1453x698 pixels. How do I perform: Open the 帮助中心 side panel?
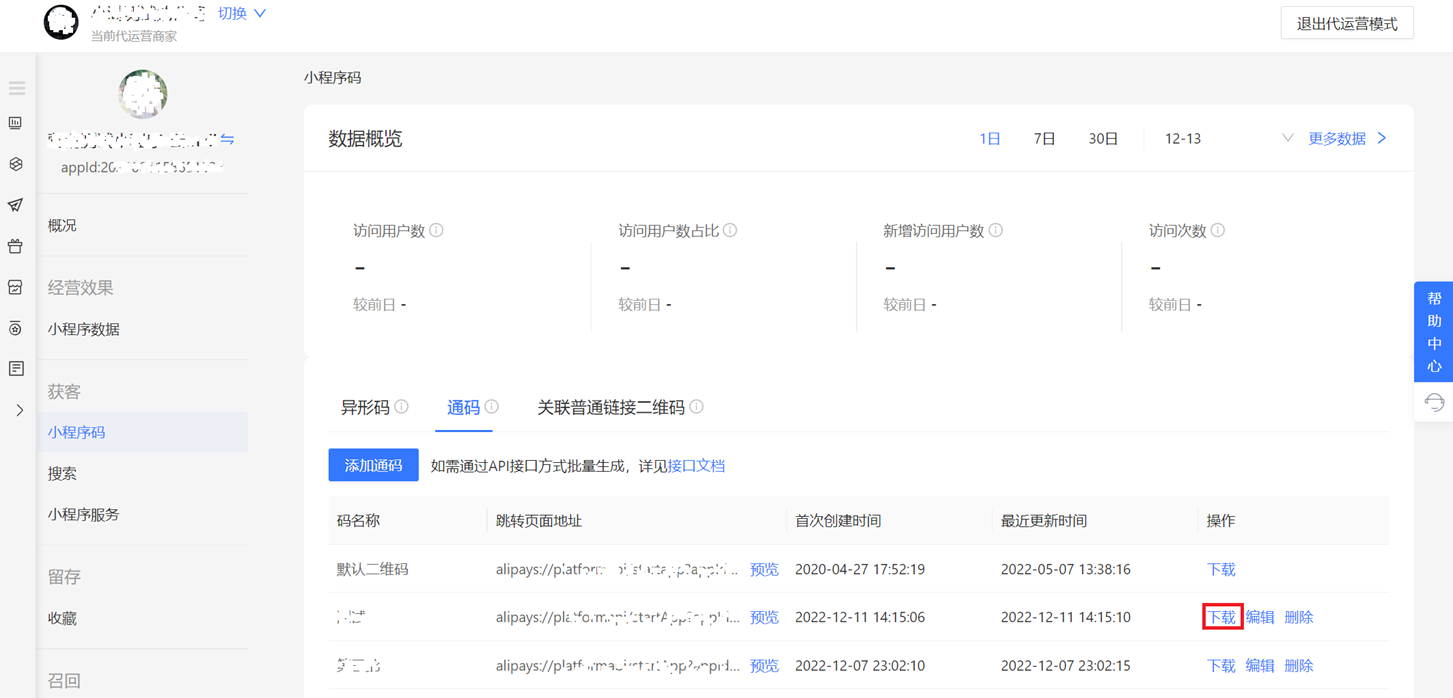tap(1434, 332)
